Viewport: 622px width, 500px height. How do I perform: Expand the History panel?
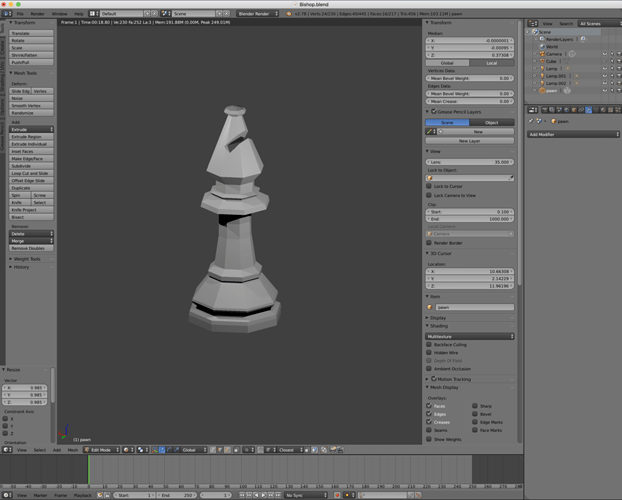(x=19, y=267)
